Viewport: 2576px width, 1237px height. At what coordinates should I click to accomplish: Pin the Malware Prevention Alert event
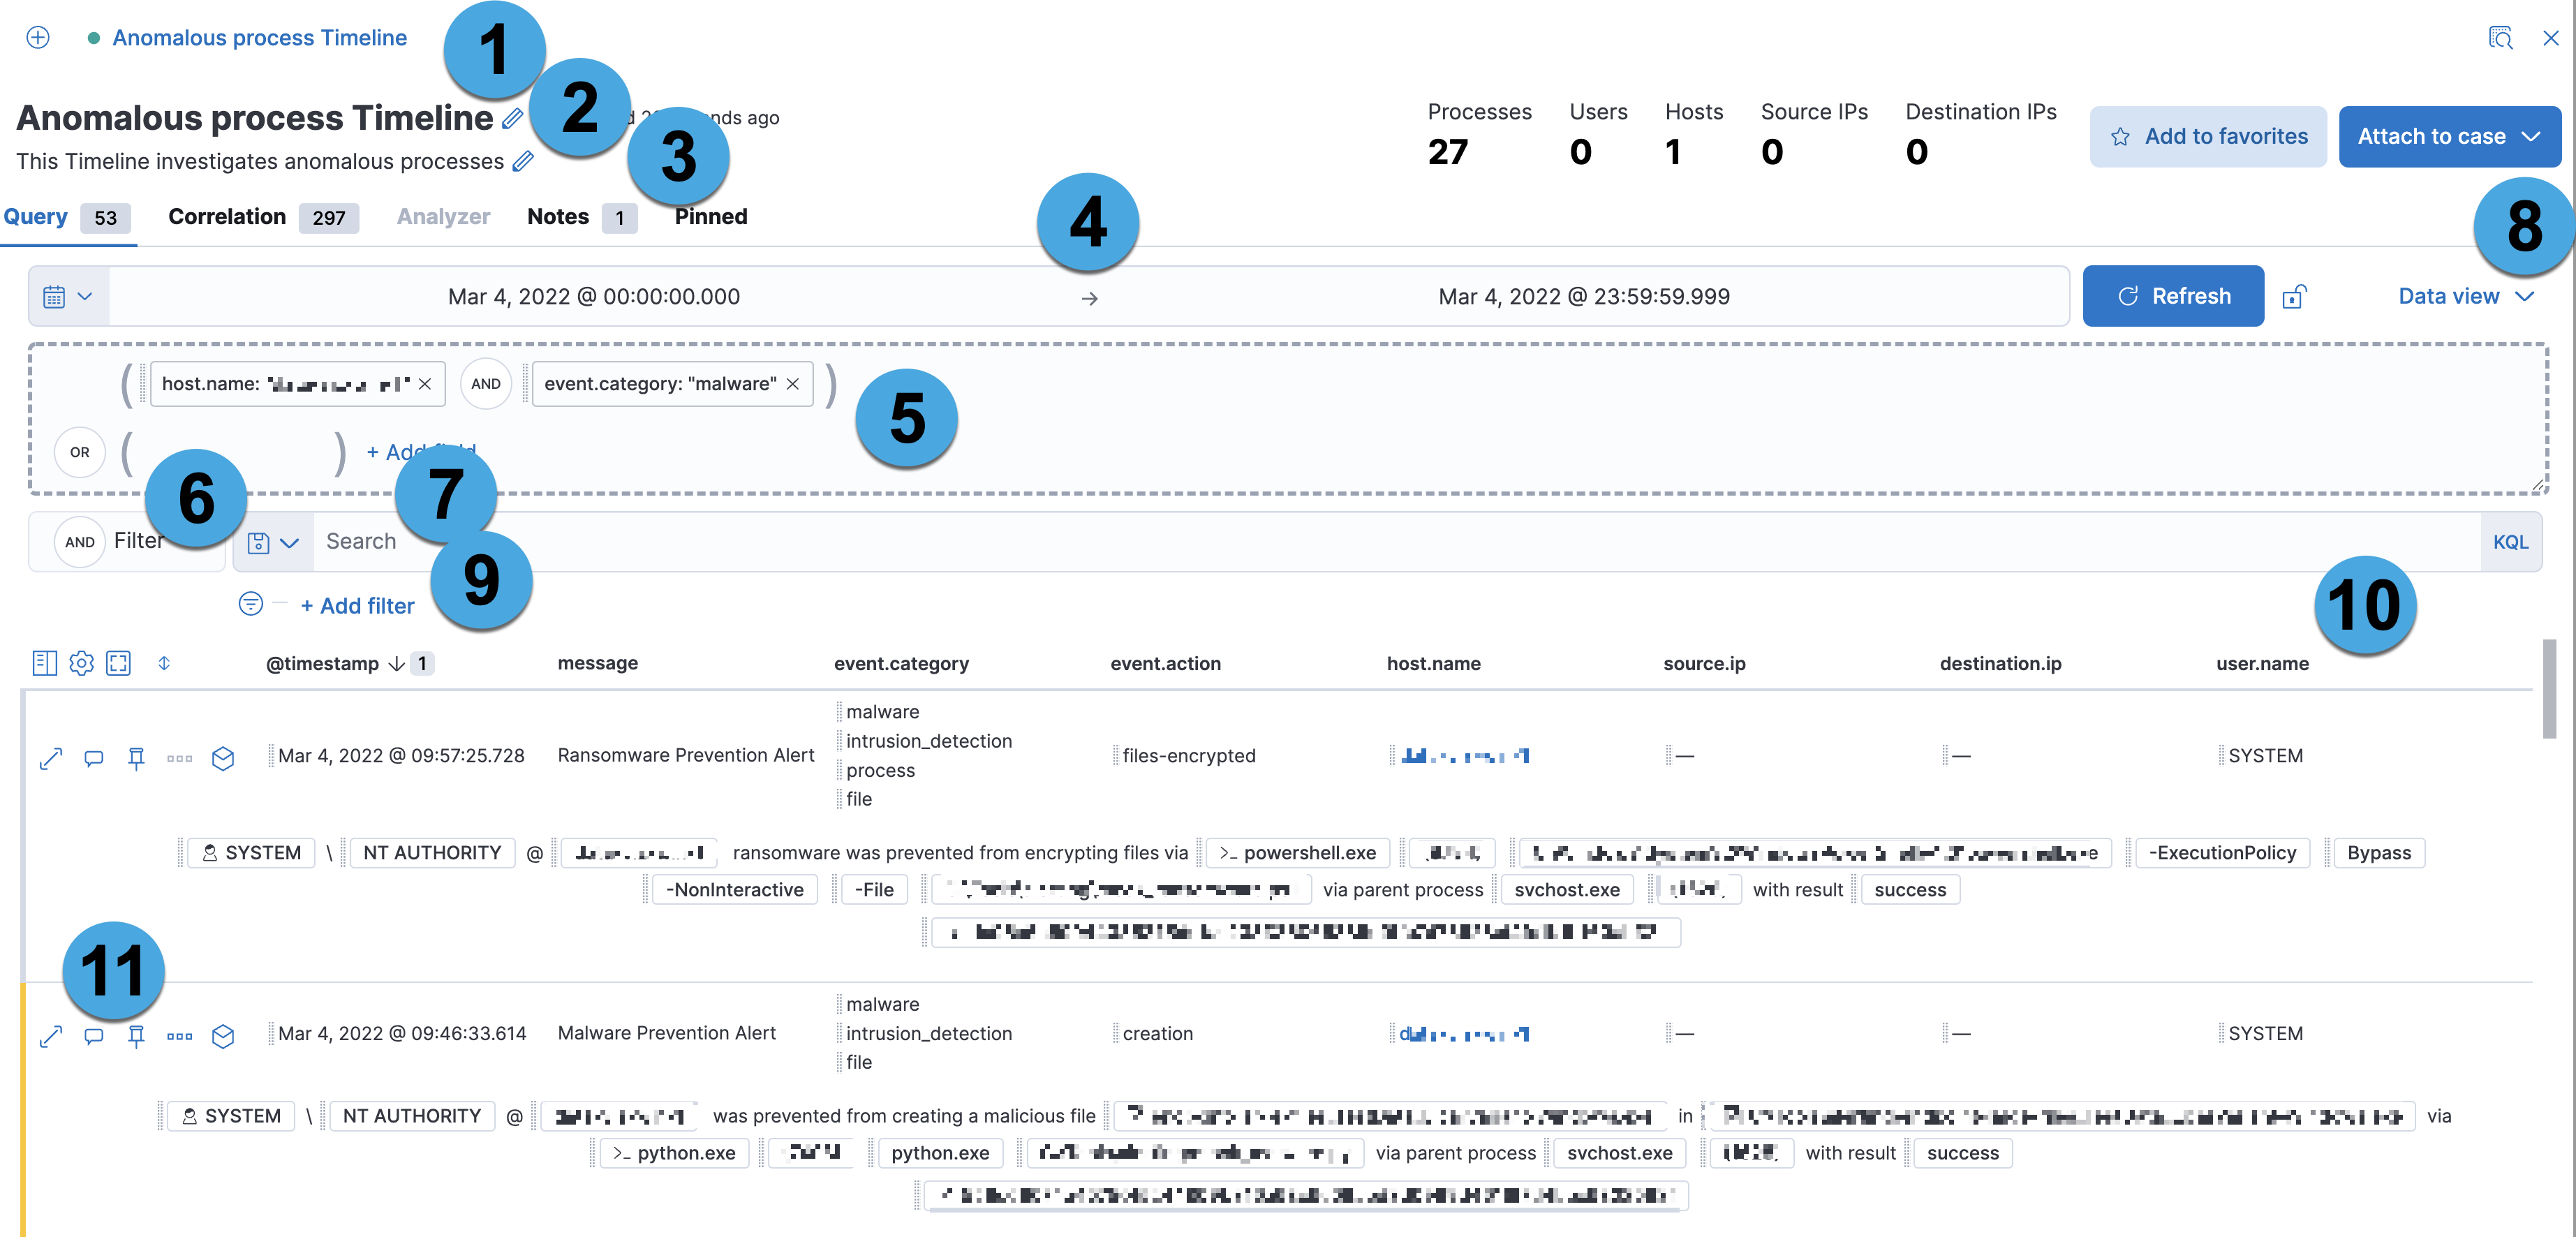pos(137,1036)
